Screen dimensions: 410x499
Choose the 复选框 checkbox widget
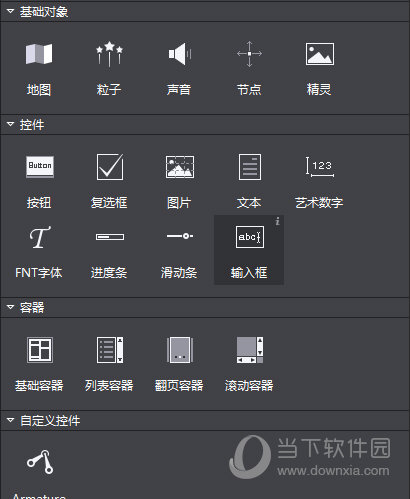click(x=110, y=167)
